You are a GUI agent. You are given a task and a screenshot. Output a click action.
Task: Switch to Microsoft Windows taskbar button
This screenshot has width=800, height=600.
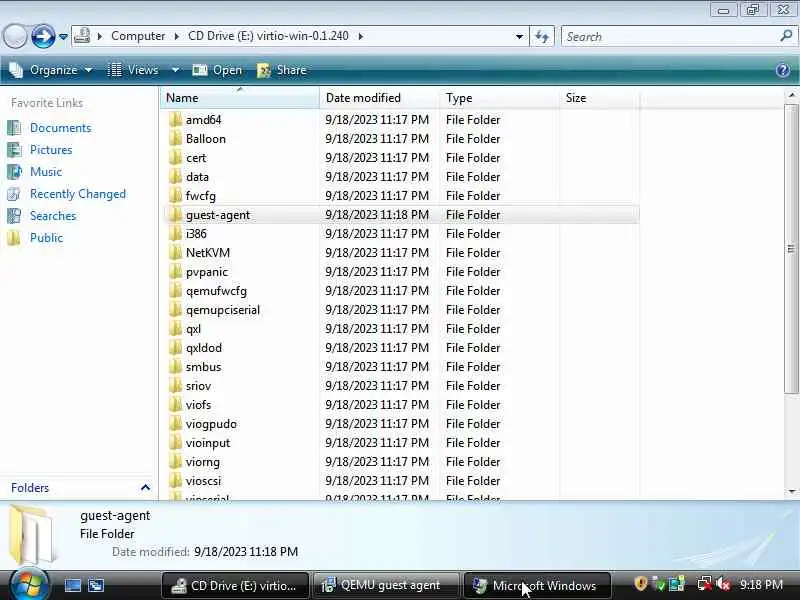click(x=536, y=585)
